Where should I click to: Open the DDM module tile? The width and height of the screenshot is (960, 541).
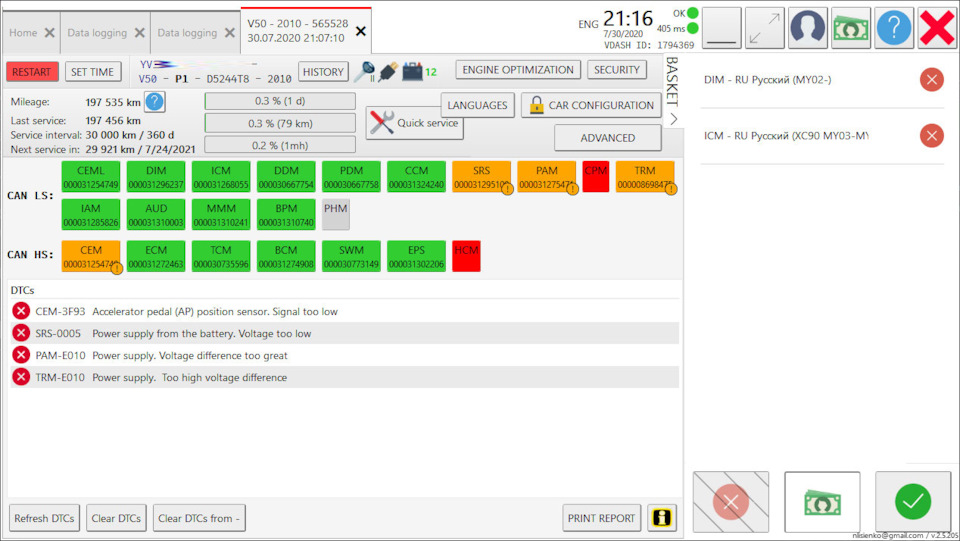point(286,177)
